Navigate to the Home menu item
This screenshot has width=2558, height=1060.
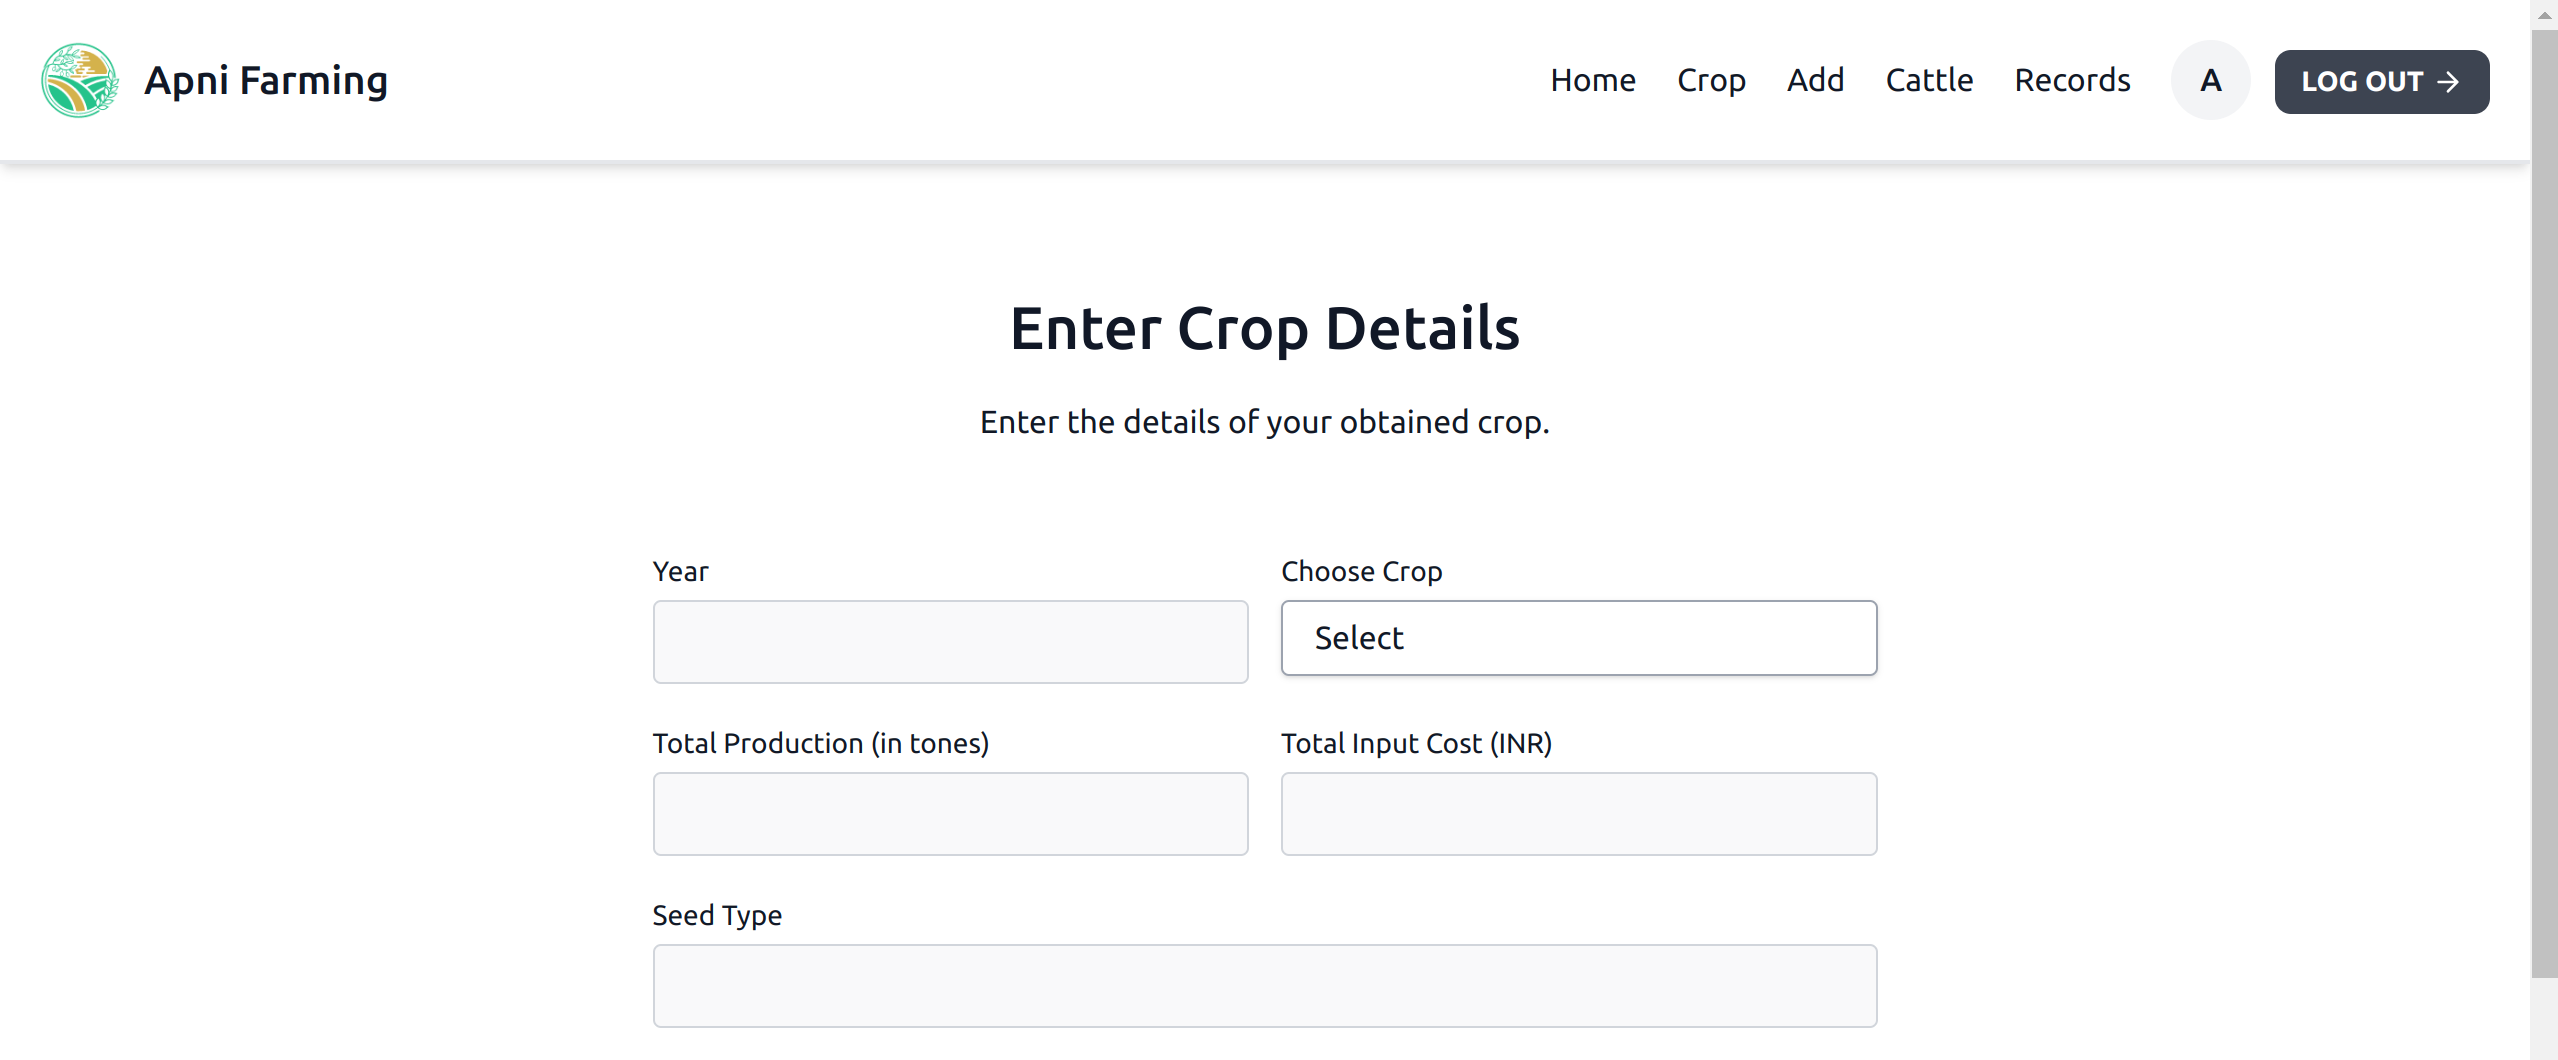point(1592,80)
